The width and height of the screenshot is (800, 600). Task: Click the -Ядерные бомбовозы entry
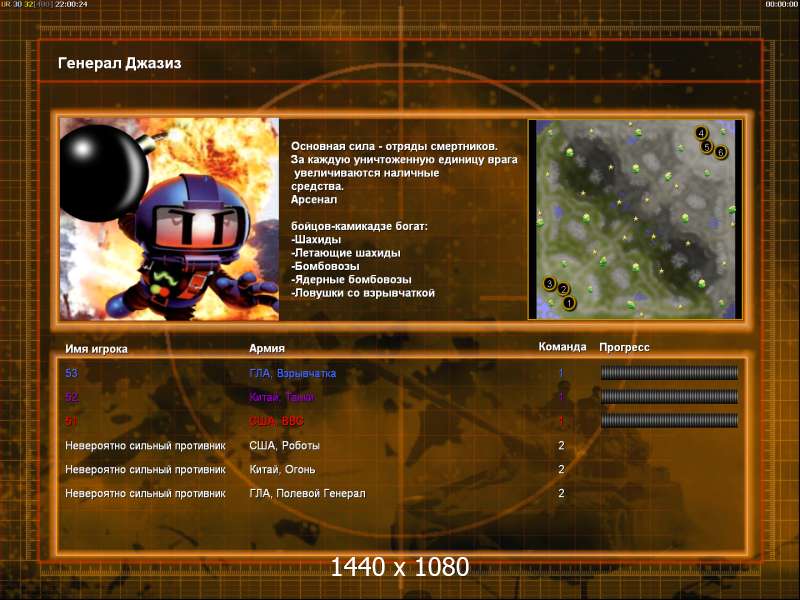[x=351, y=280]
